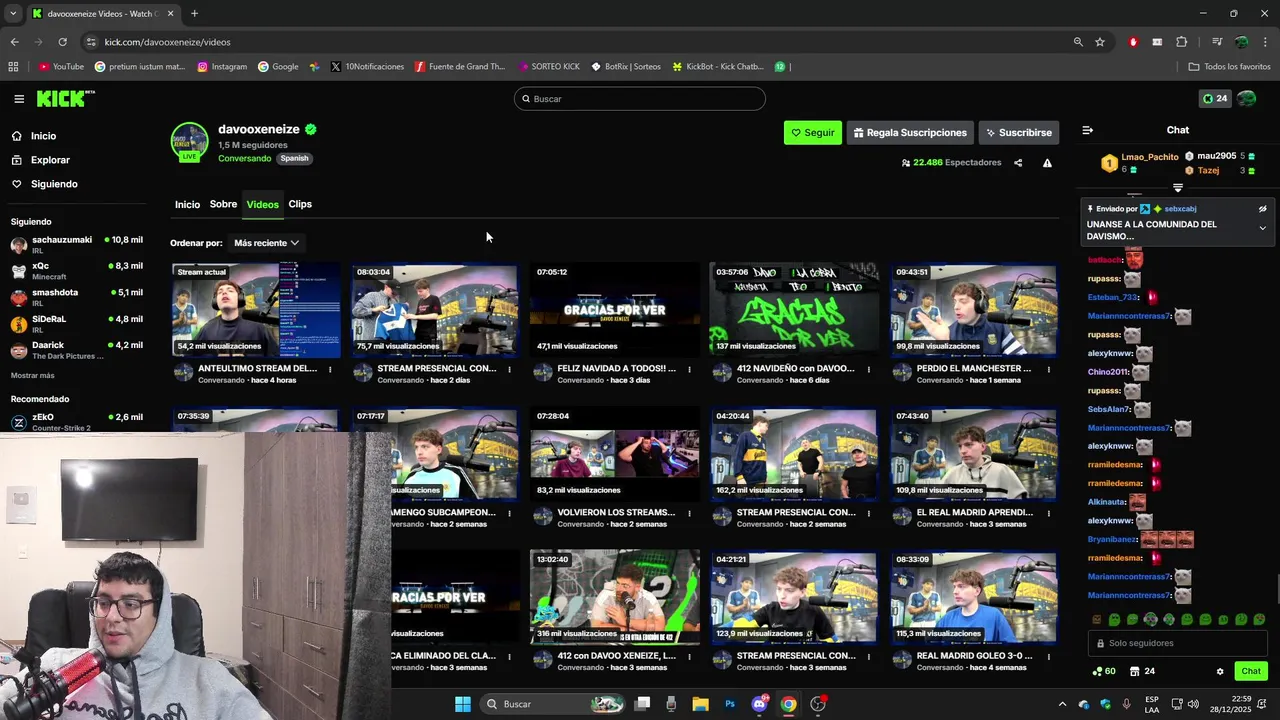The image size is (1280, 720).
Task: Open options for FELIZ NAVIDAD A TODOS video
Action: [689, 369]
